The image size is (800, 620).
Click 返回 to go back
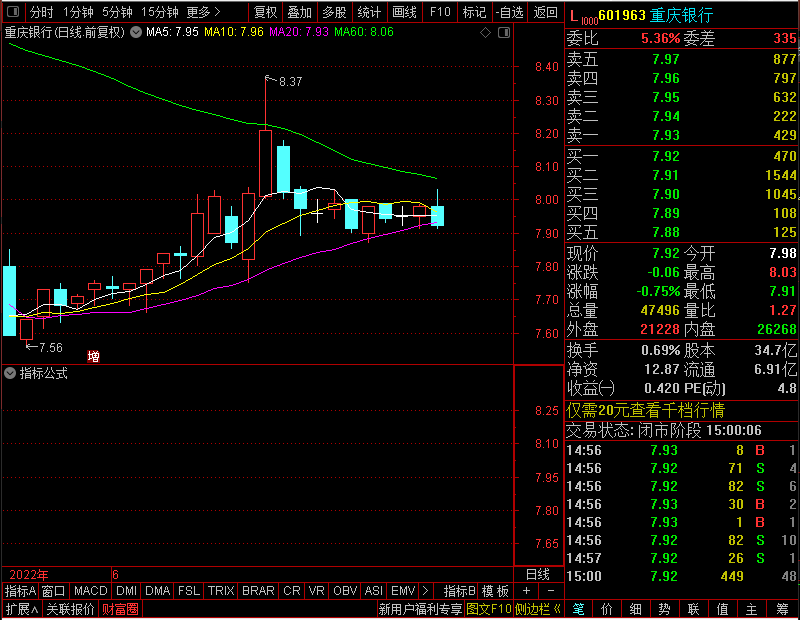point(545,12)
